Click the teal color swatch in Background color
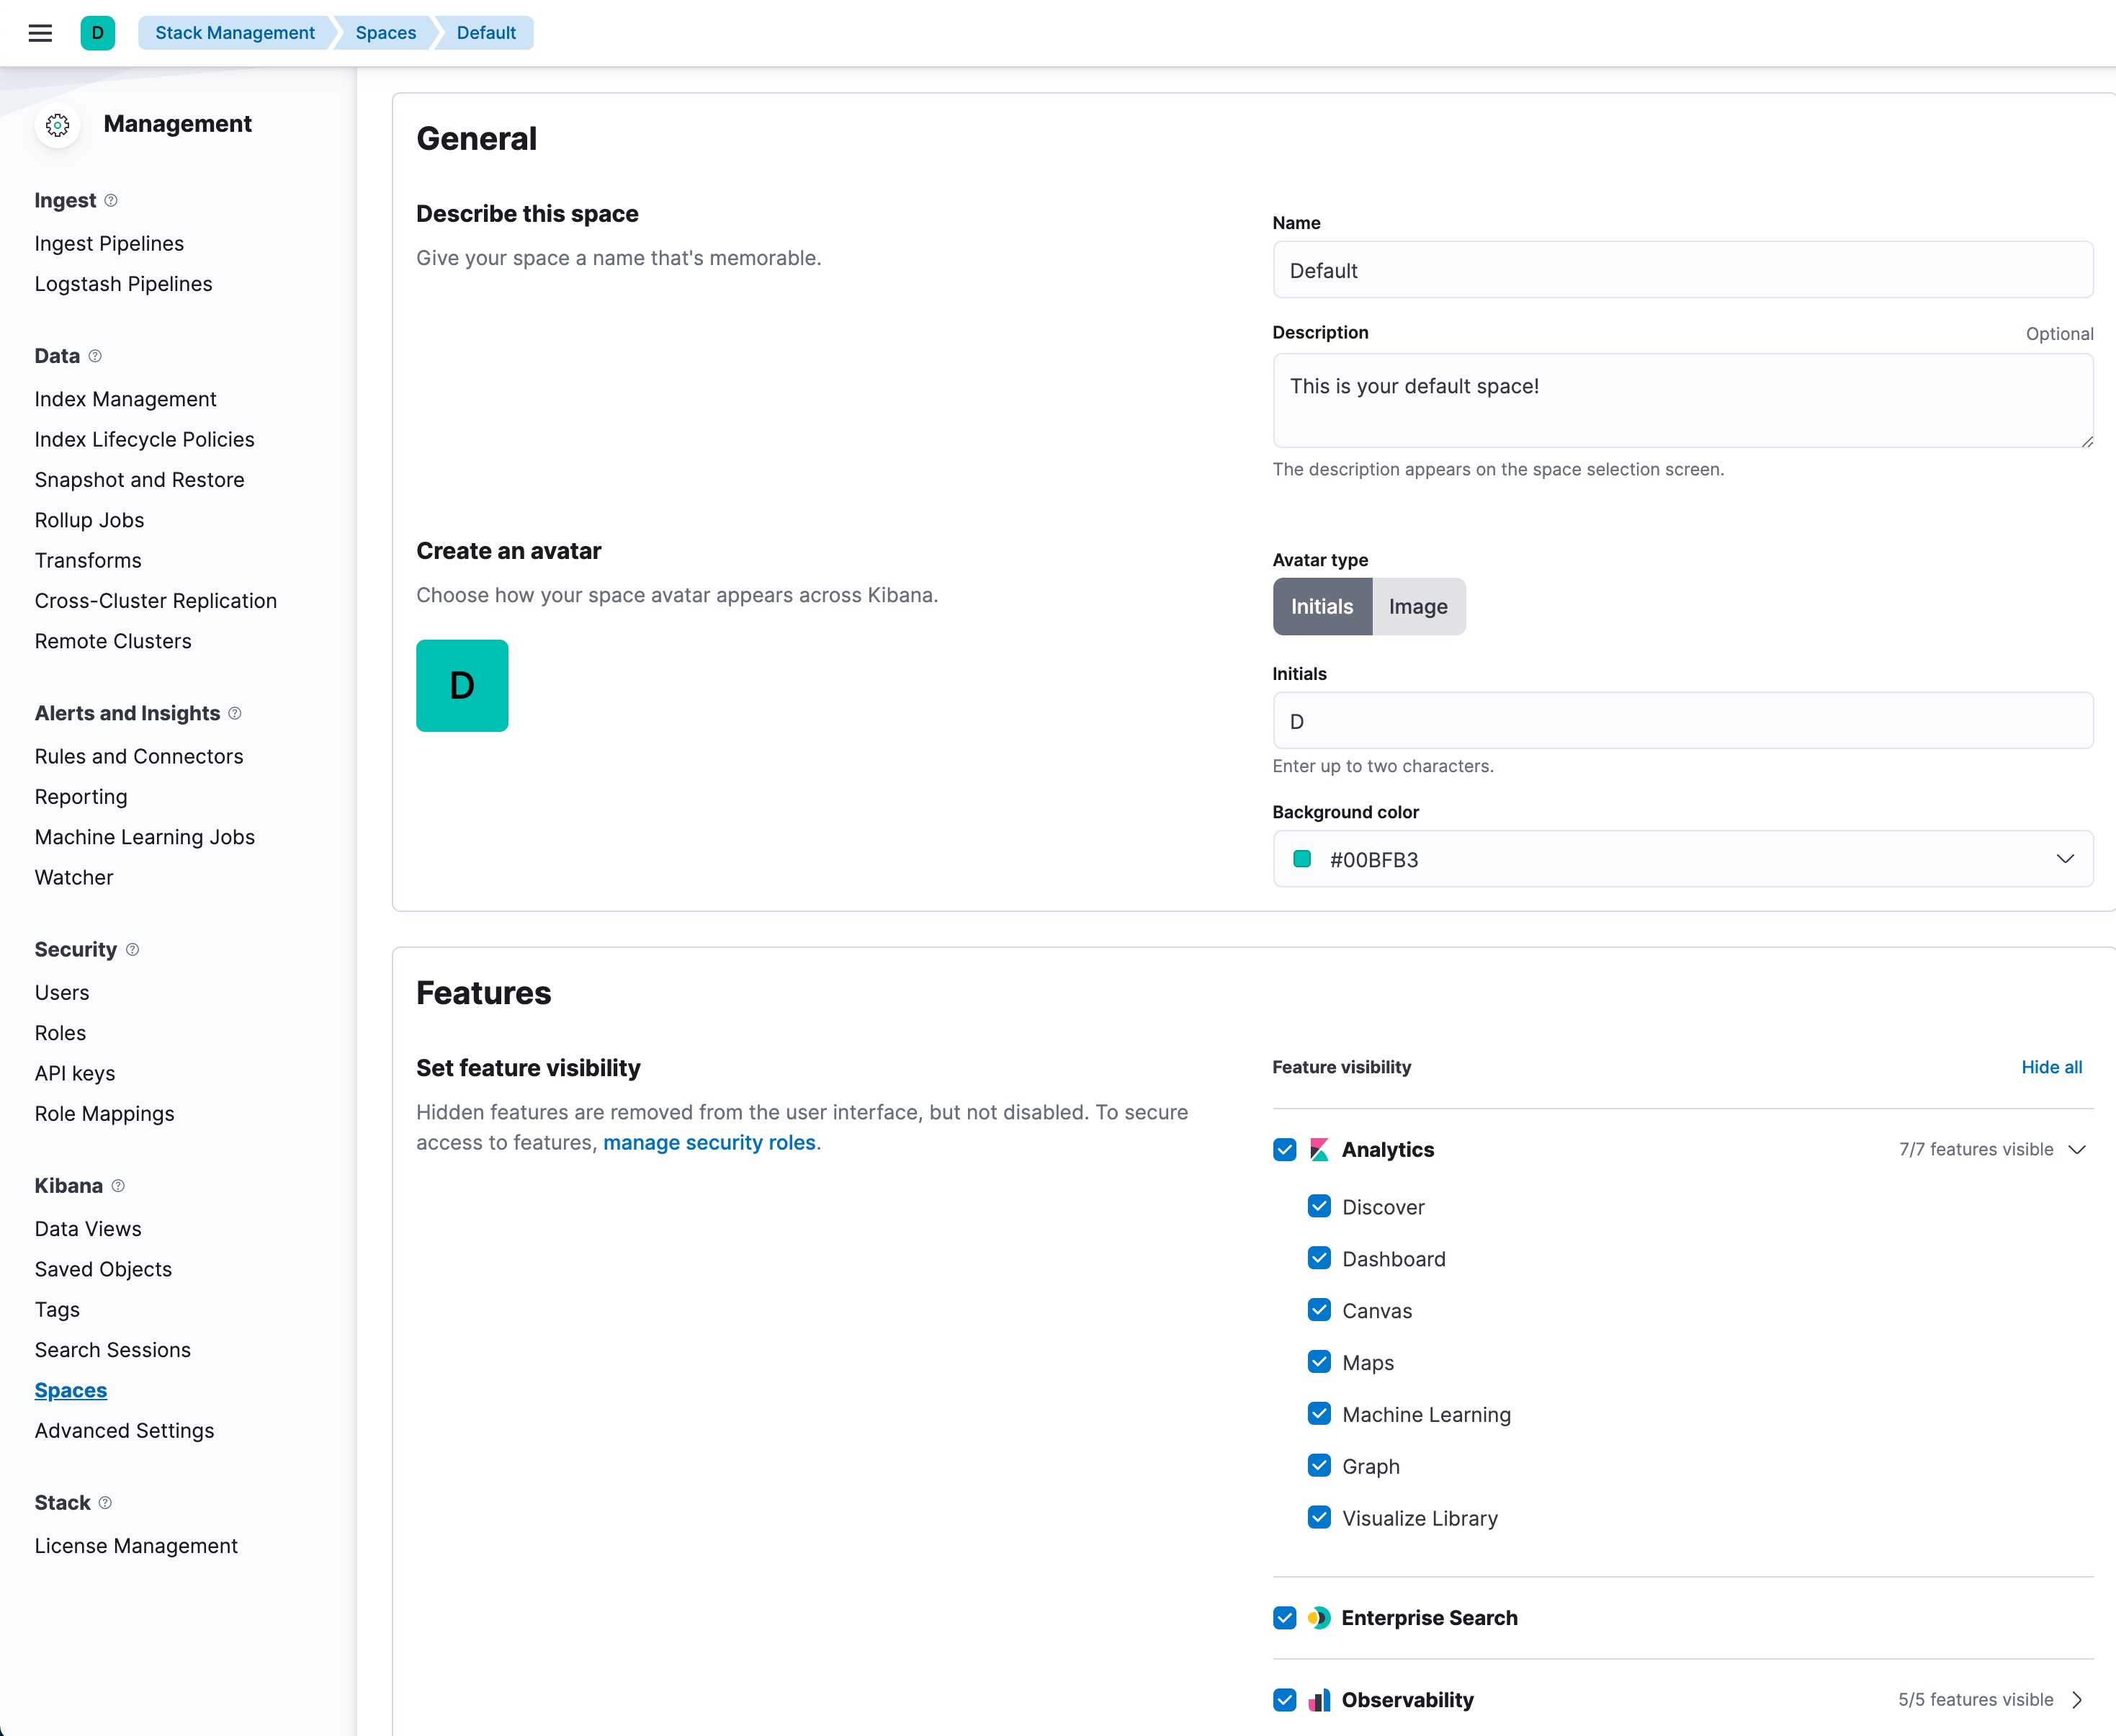Screen dimensions: 2116x1736 [1302, 859]
